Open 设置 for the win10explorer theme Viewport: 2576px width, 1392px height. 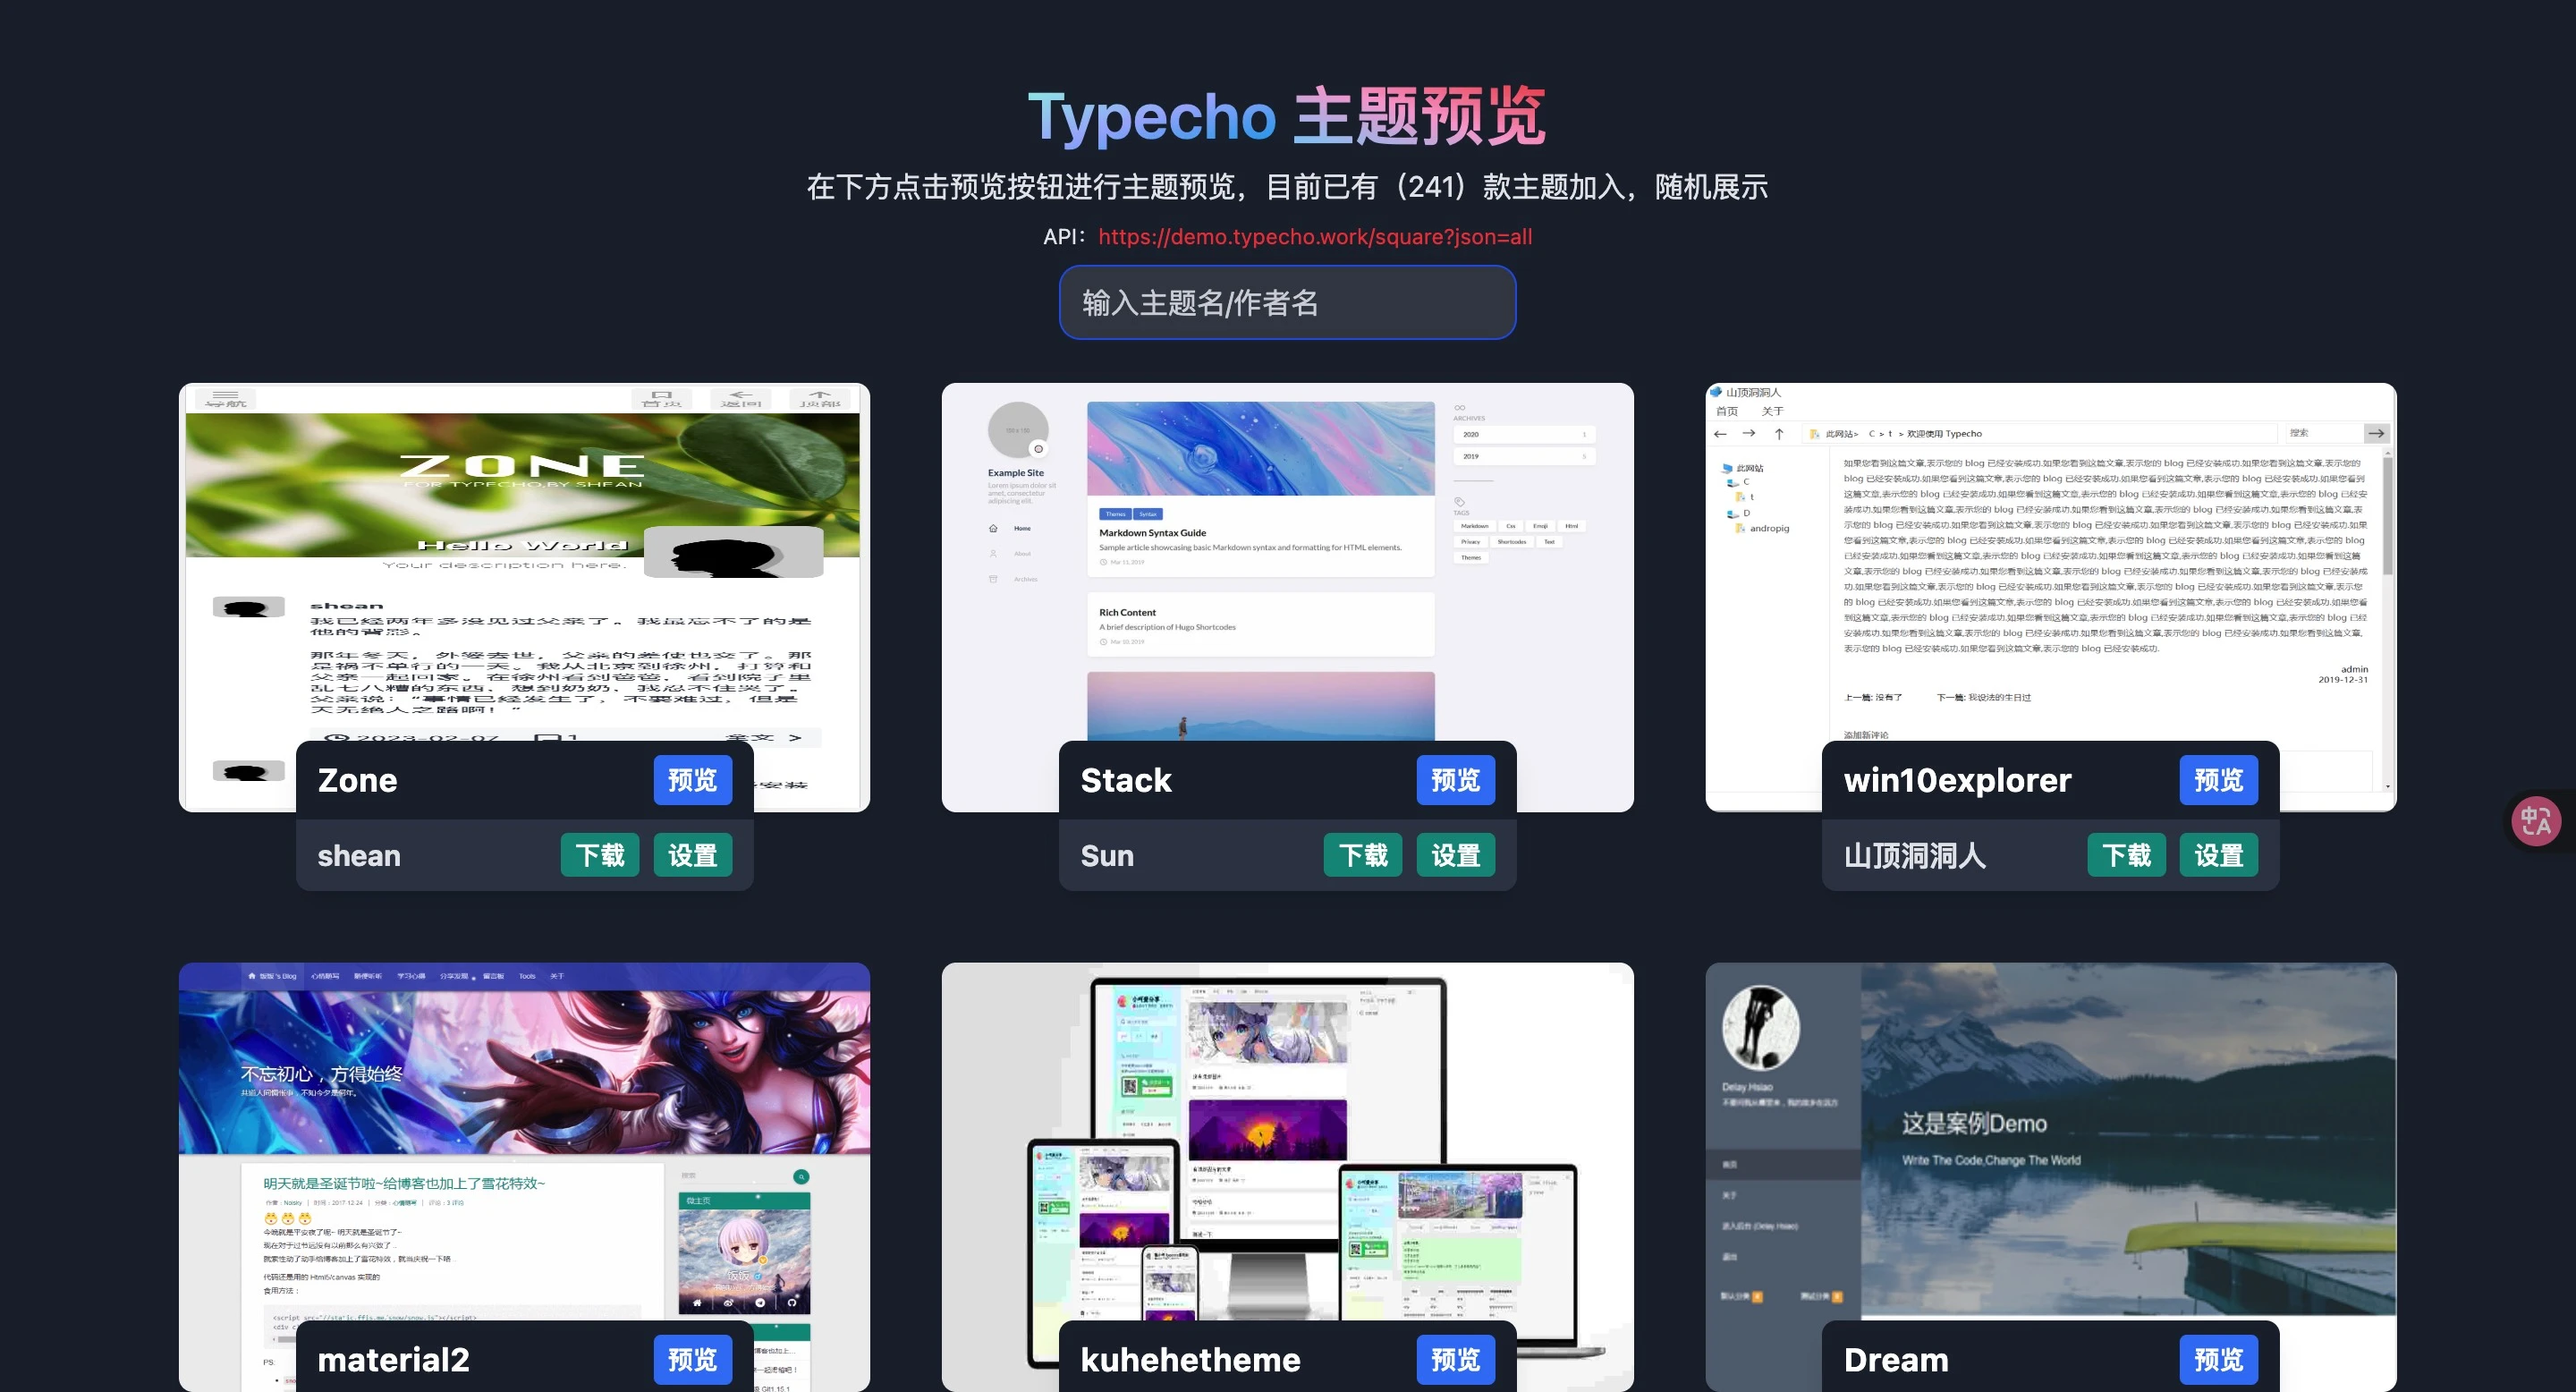[x=2219, y=855]
